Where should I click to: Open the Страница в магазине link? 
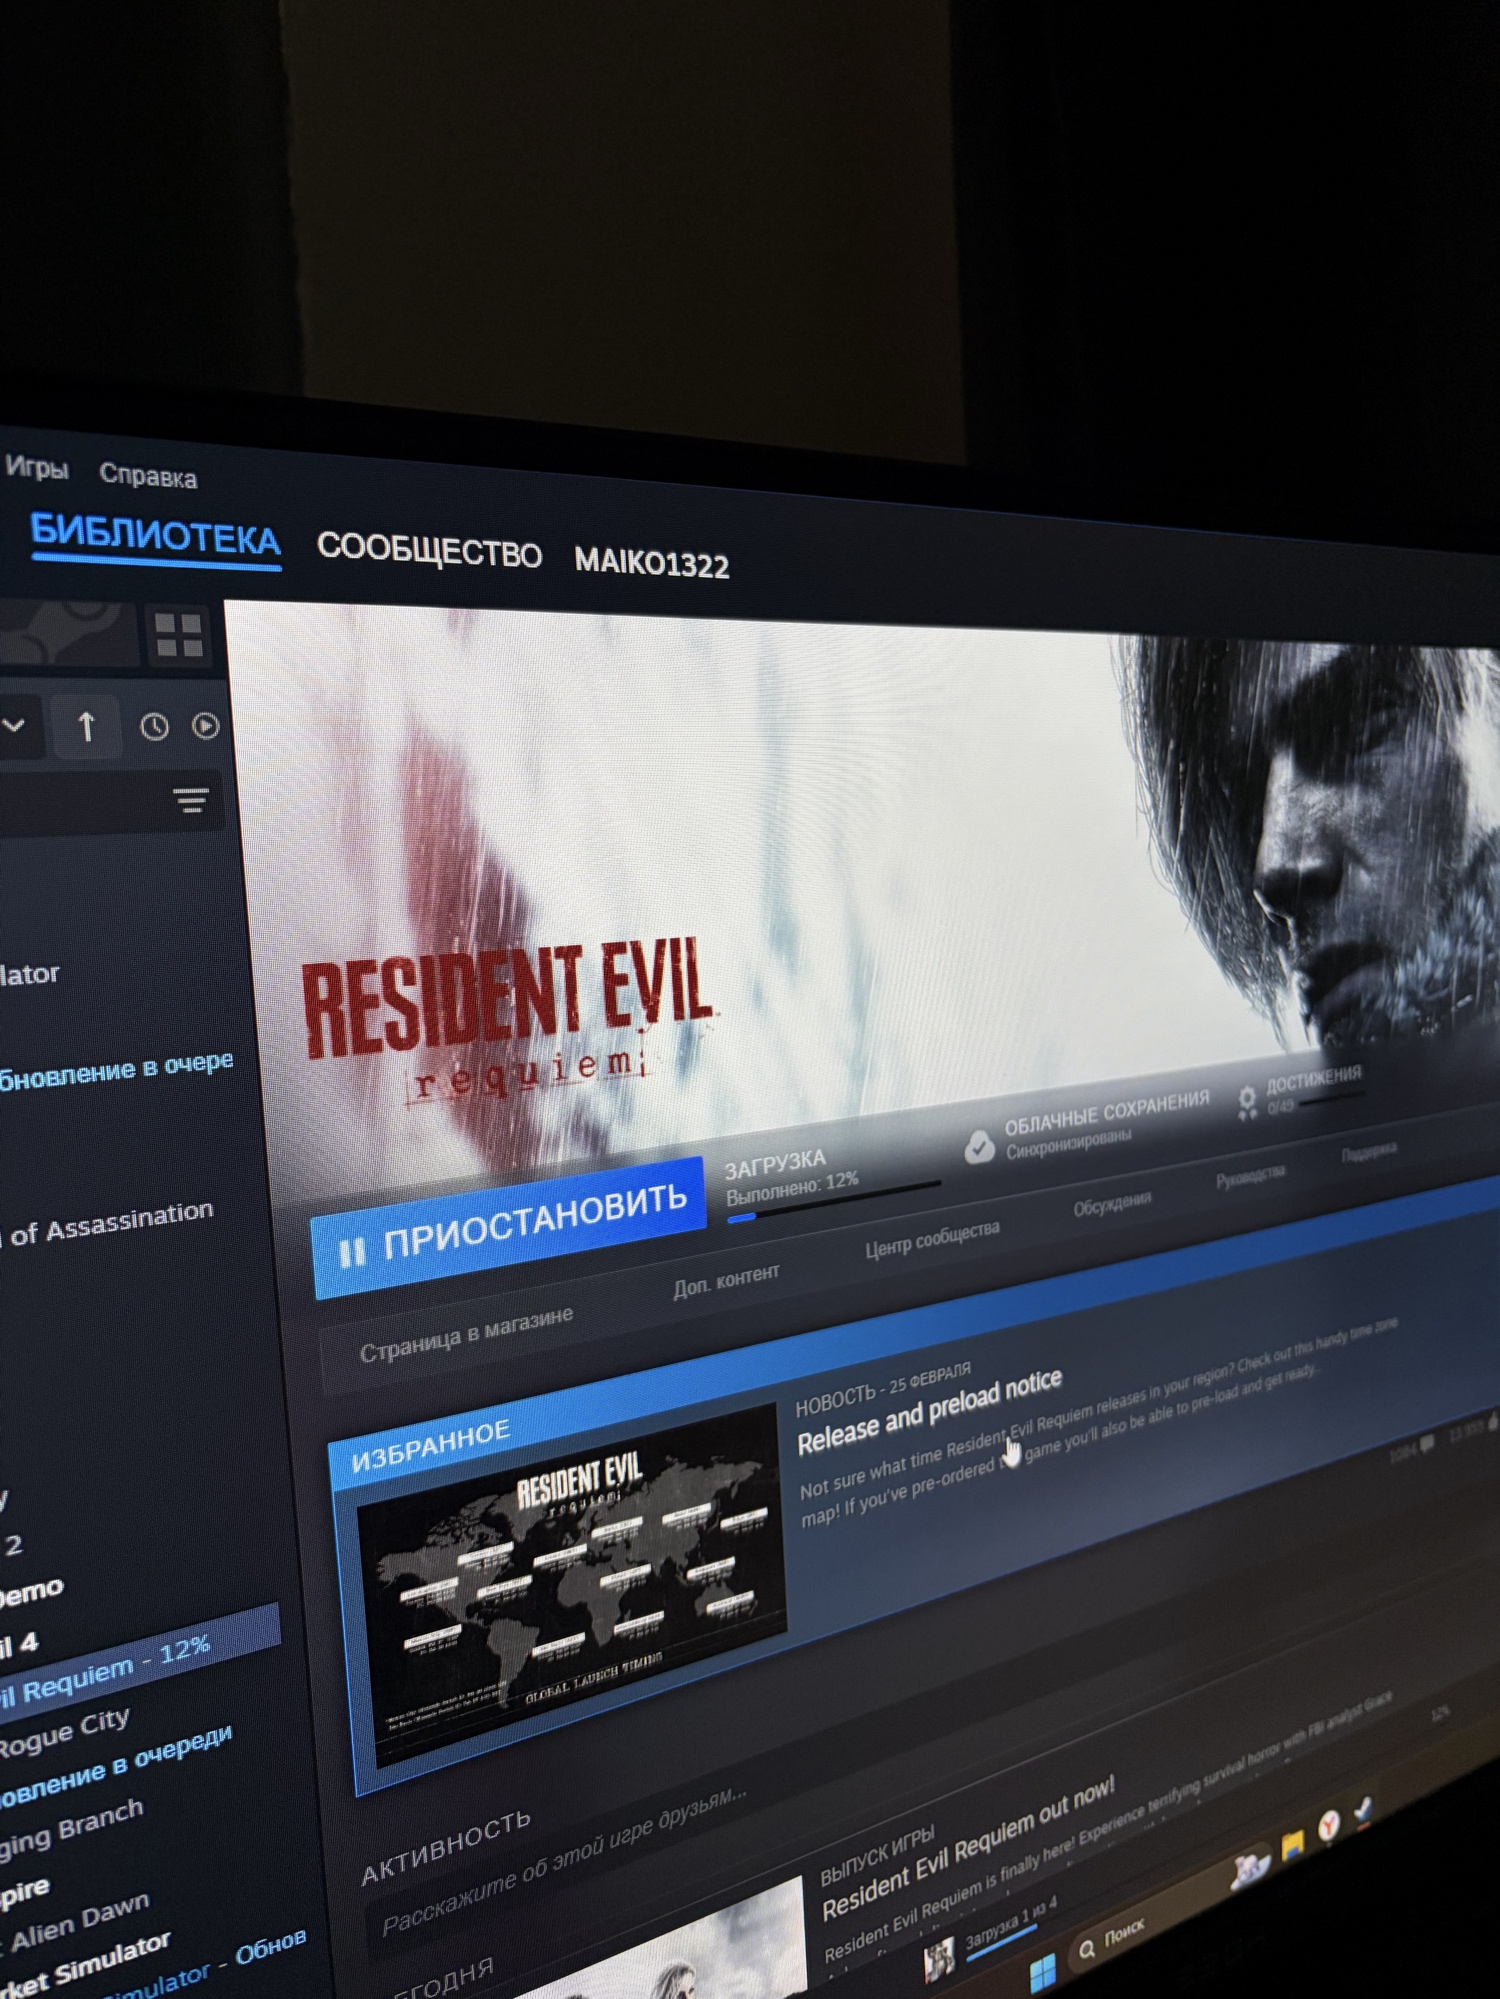point(466,1335)
